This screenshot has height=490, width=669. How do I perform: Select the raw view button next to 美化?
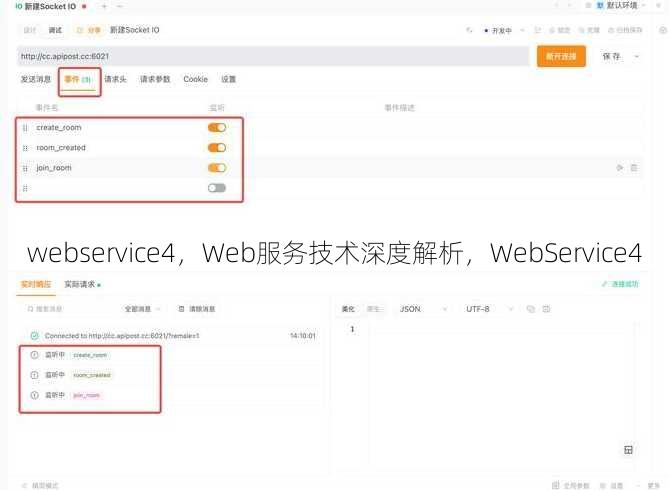375,309
